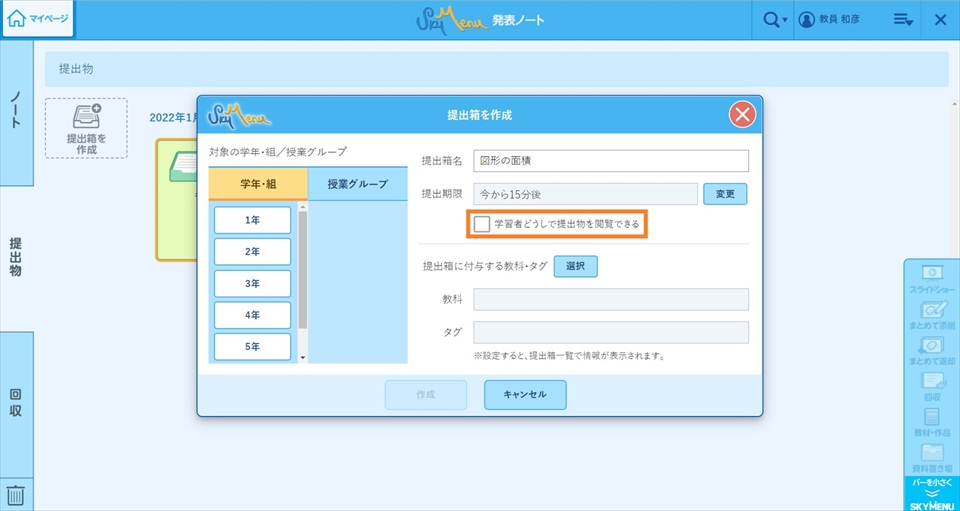Expand the hamburger menu dropdown in top bar
This screenshot has height=511, width=960.
point(902,20)
